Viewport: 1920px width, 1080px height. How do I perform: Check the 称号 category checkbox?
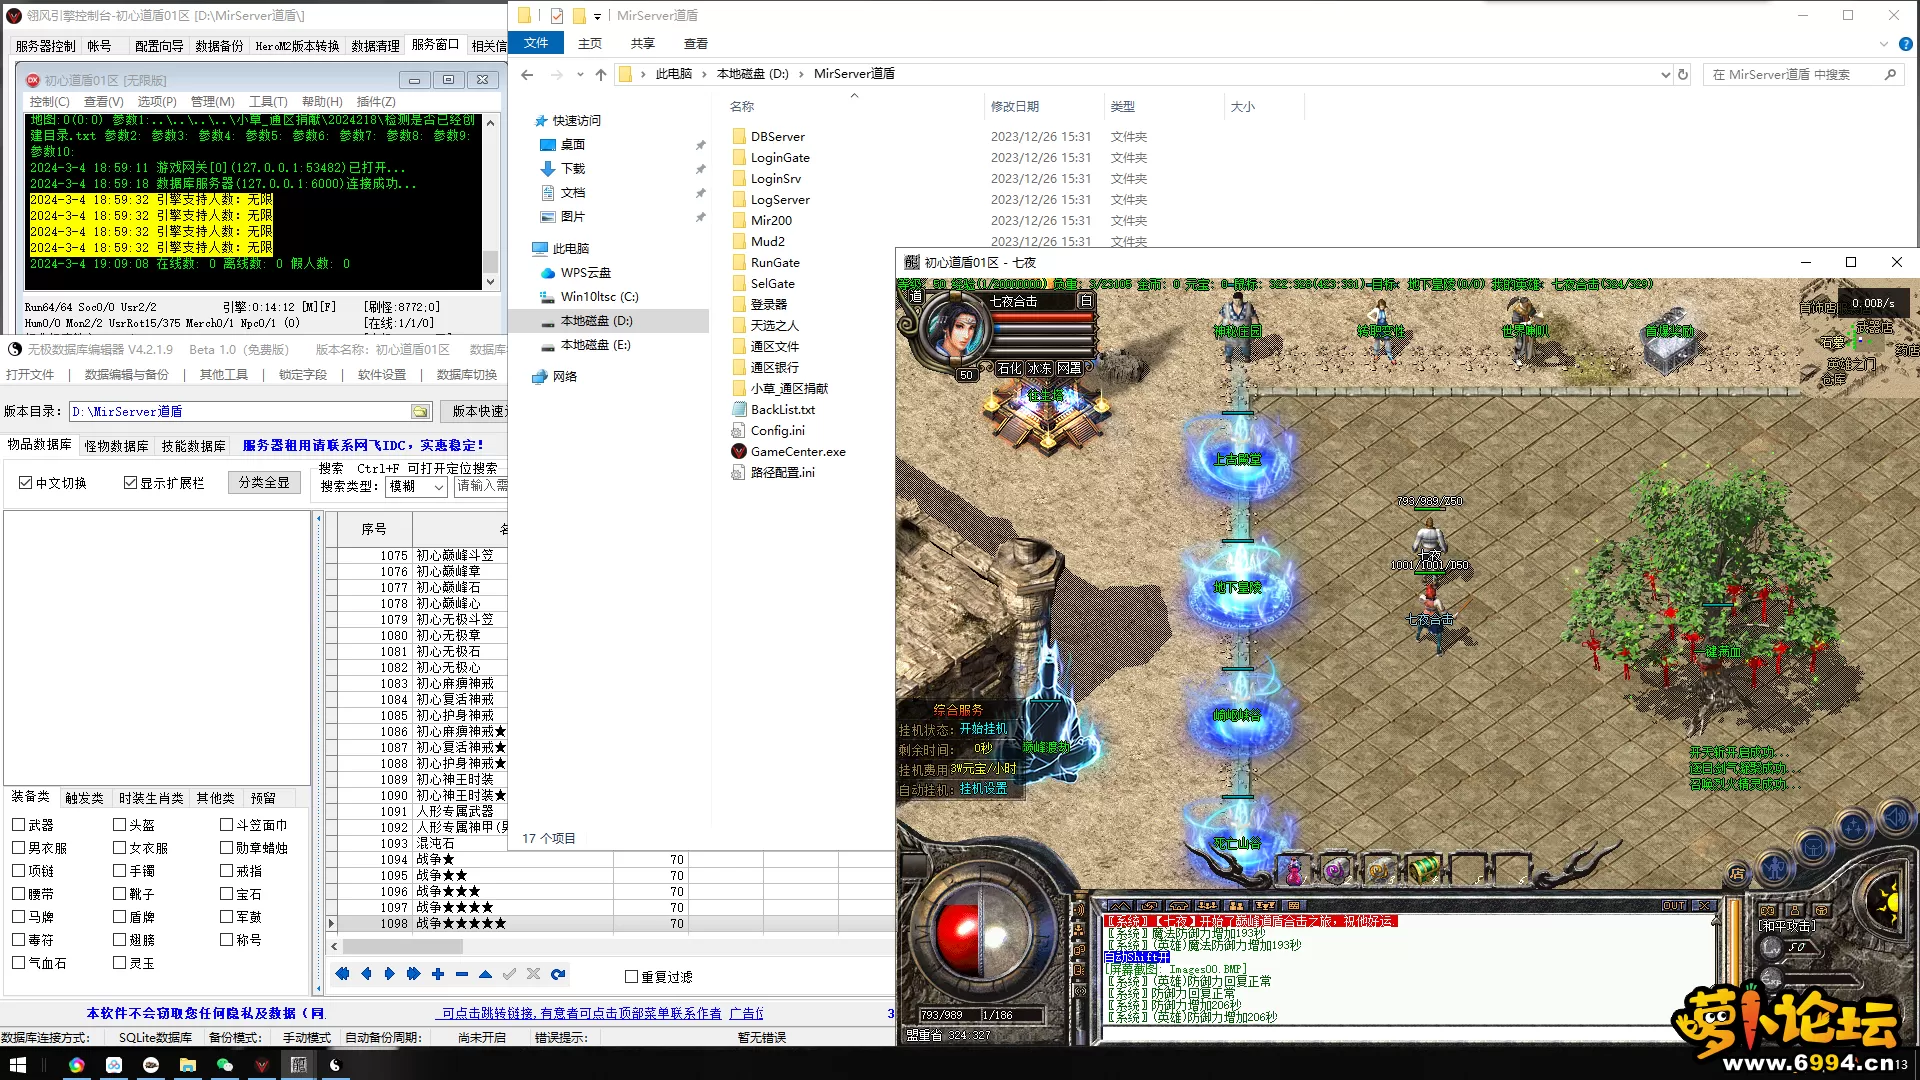pos(226,940)
